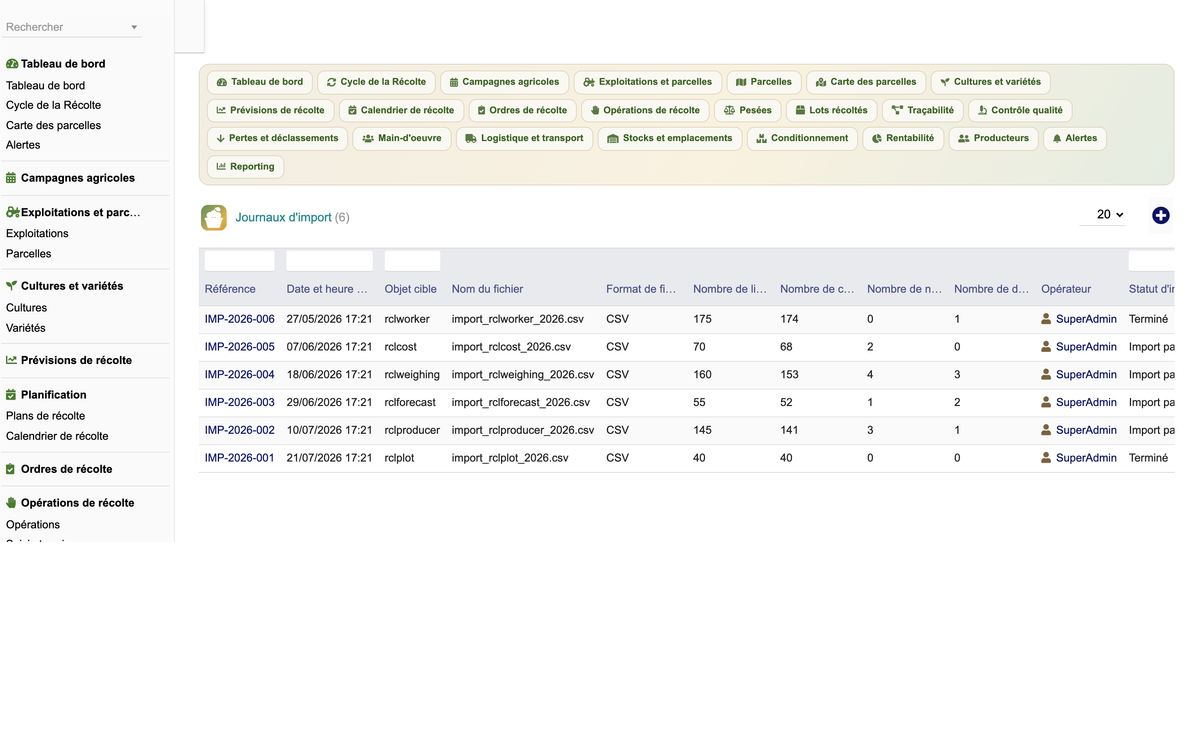
Task: Click the Exploitations et parcelles tractor sidebar icon
Action: pos(13,213)
